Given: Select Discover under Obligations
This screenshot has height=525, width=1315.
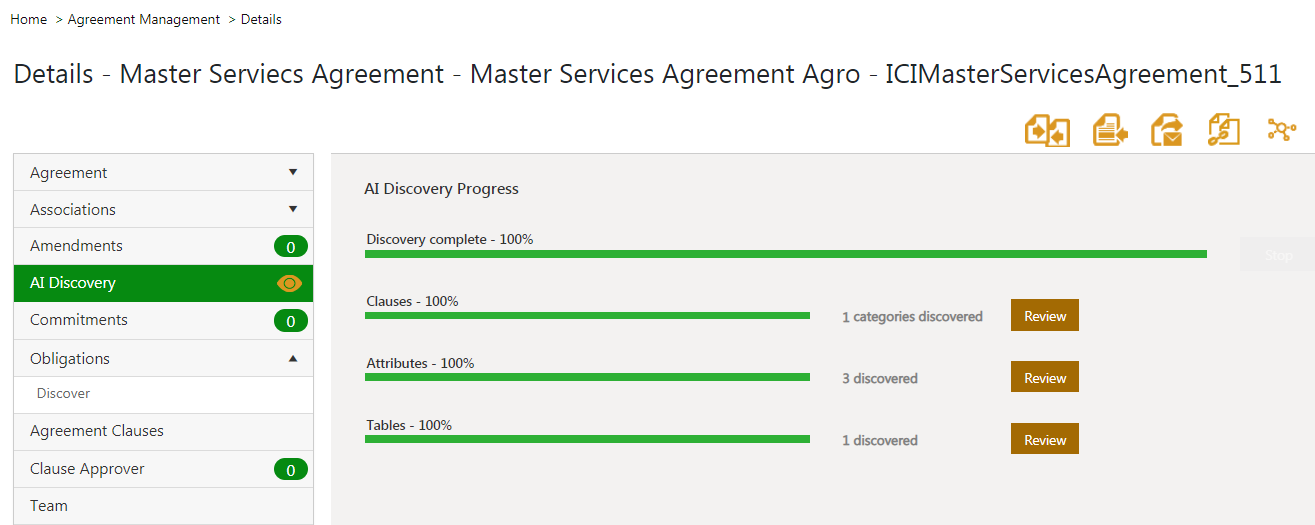Looking at the screenshot, I should [64, 394].
